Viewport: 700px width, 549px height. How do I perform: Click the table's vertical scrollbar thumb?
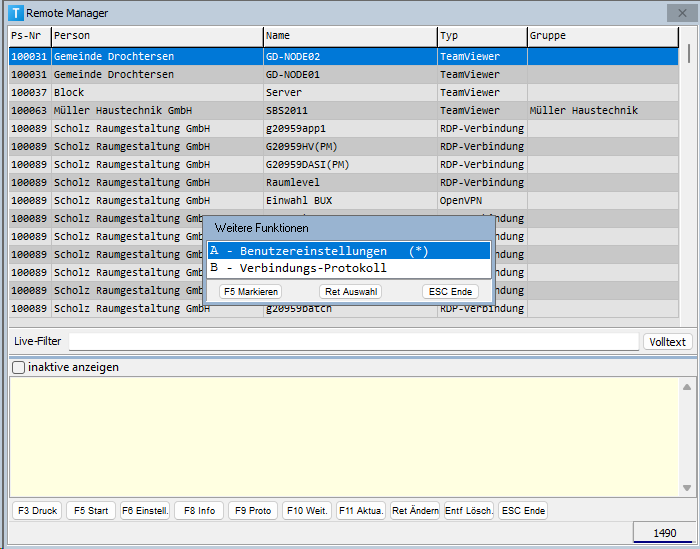click(689, 53)
